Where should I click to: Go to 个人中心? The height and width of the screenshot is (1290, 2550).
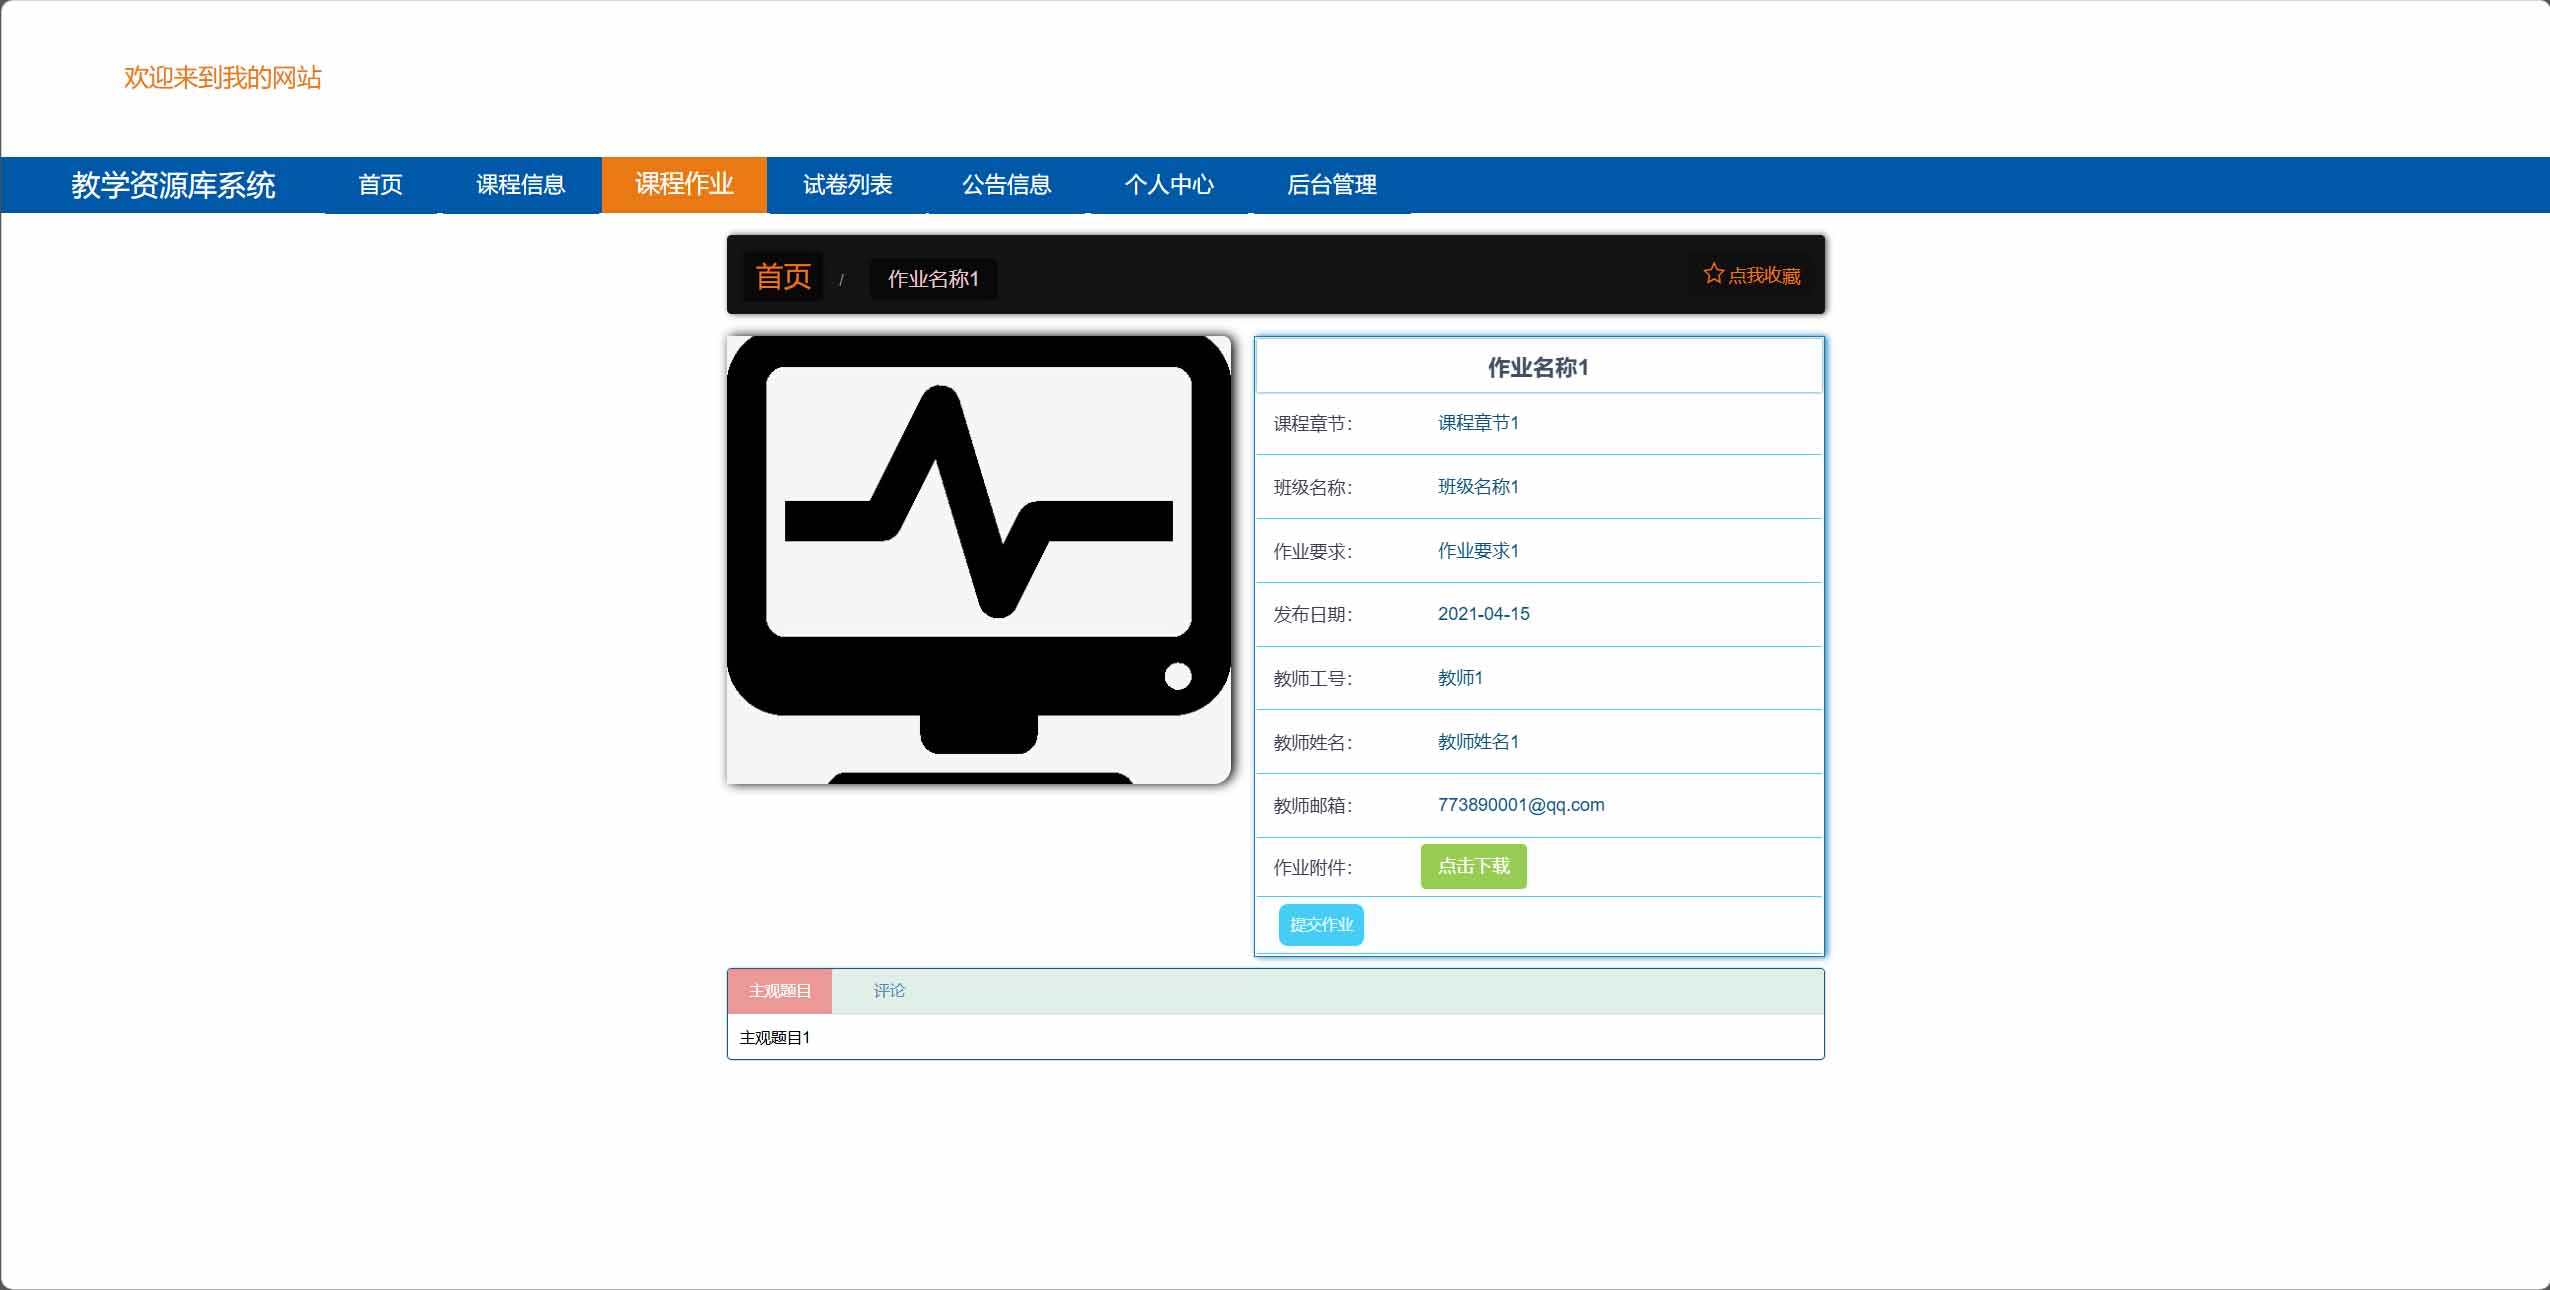1169,185
